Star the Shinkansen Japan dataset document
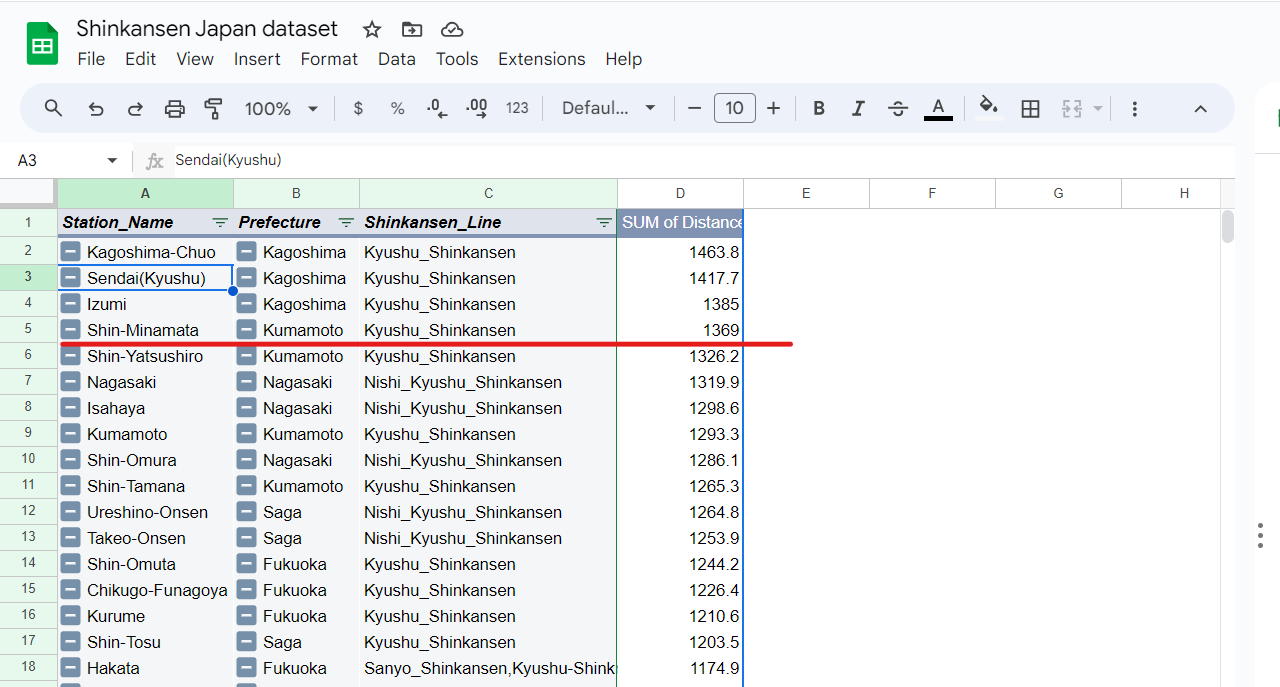The image size is (1280, 687). [x=372, y=29]
